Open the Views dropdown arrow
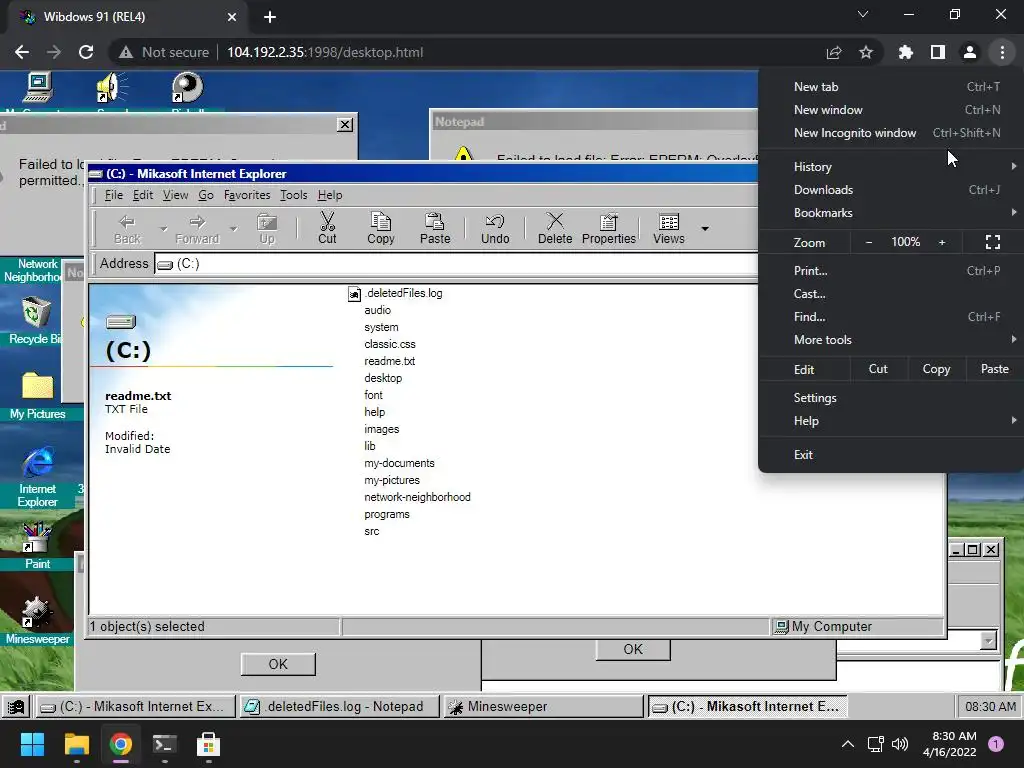The image size is (1024, 768). click(x=705, y=229)
